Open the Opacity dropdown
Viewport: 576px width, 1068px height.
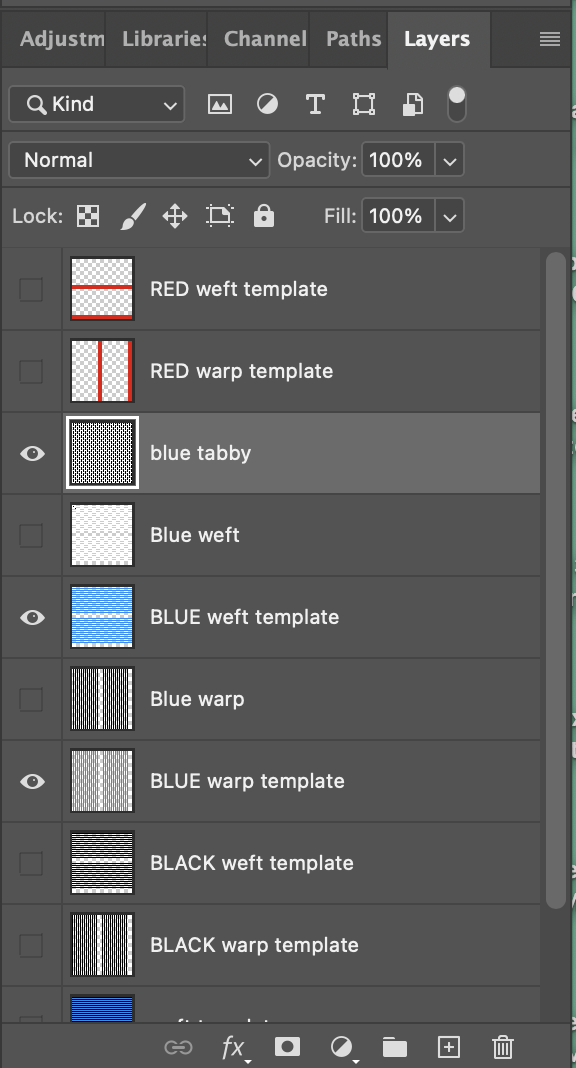click(449, 160)
